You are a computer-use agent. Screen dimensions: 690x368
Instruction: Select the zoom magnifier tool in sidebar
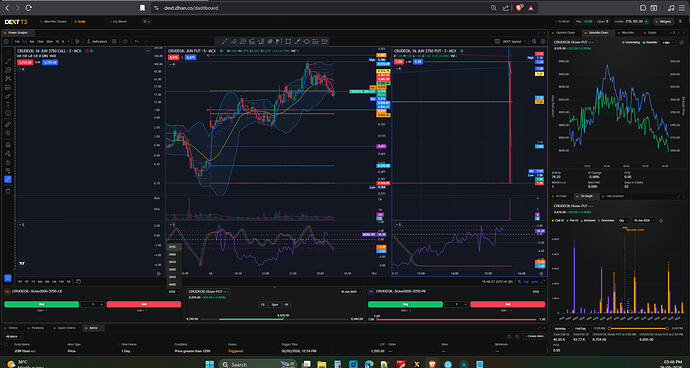pos(8,132)
